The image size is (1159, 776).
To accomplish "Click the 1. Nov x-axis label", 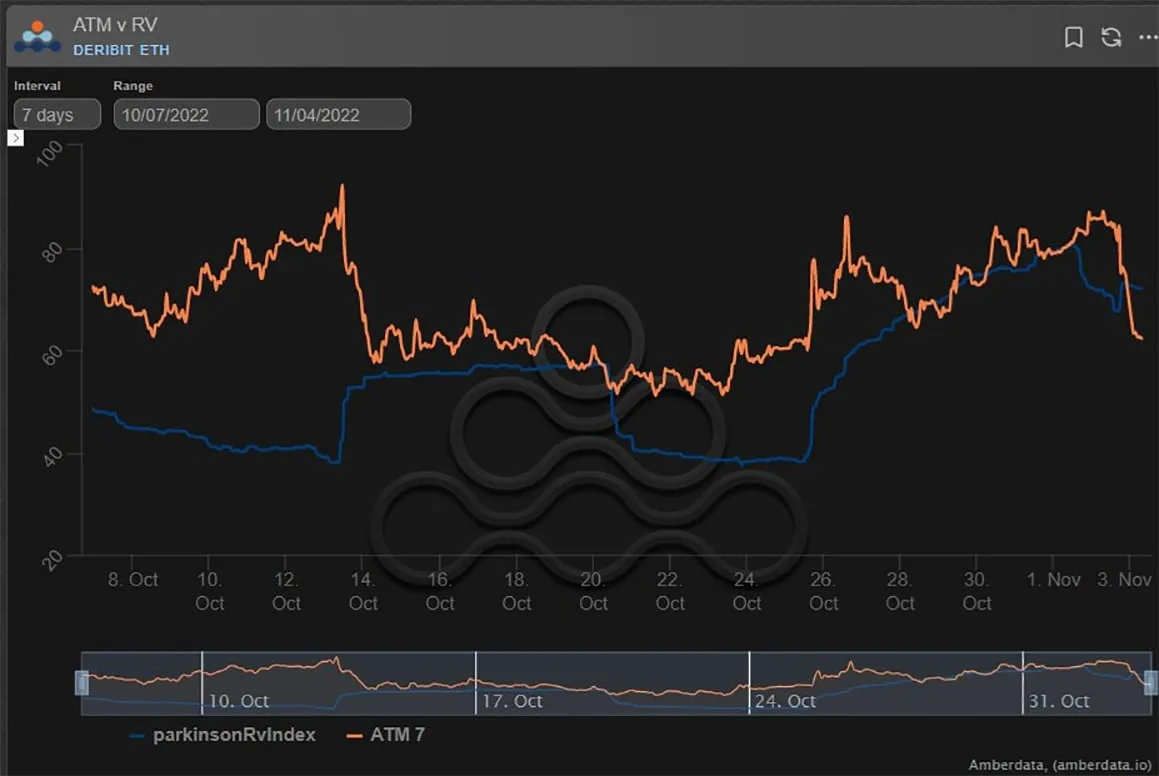I will click(1053, 579).
